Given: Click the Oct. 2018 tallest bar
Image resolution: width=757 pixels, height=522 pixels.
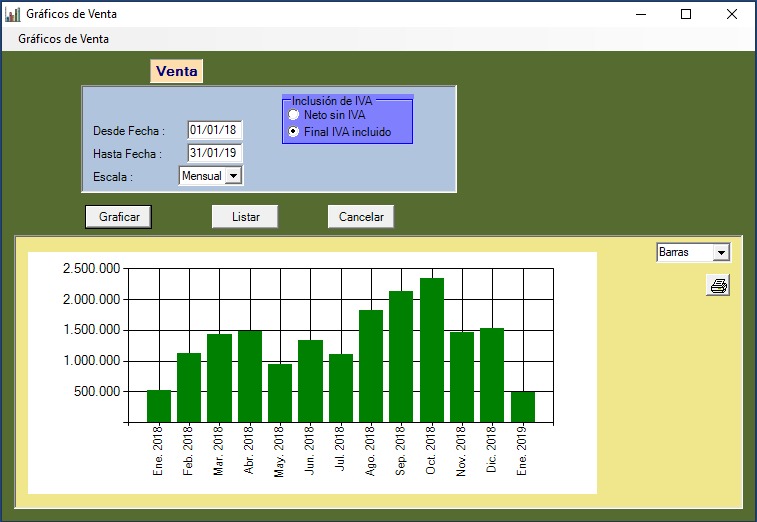Looking at the screenshot, I should coord(432,350).
